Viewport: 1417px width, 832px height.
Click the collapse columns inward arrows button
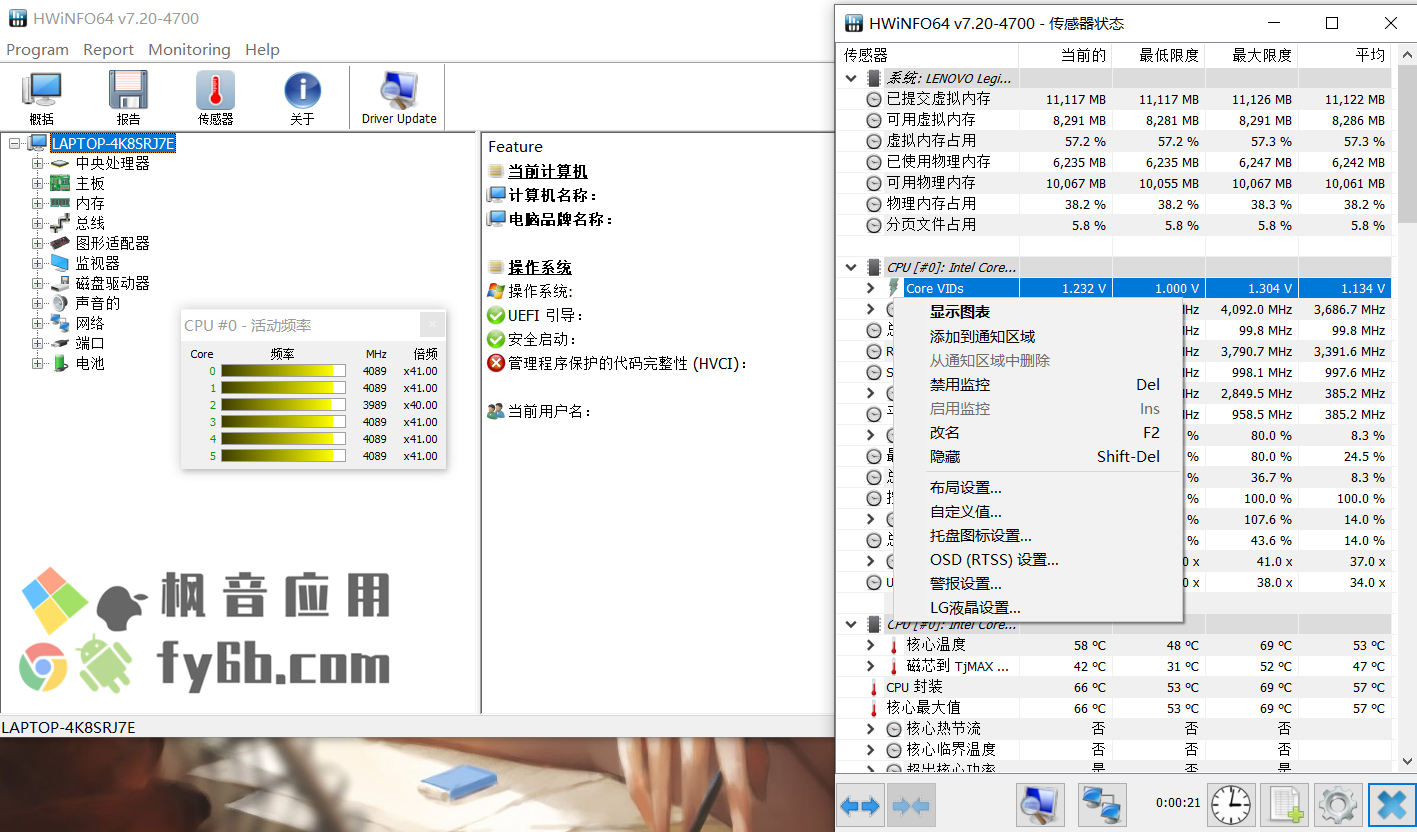pyautogui.click(x=910, y=805)
